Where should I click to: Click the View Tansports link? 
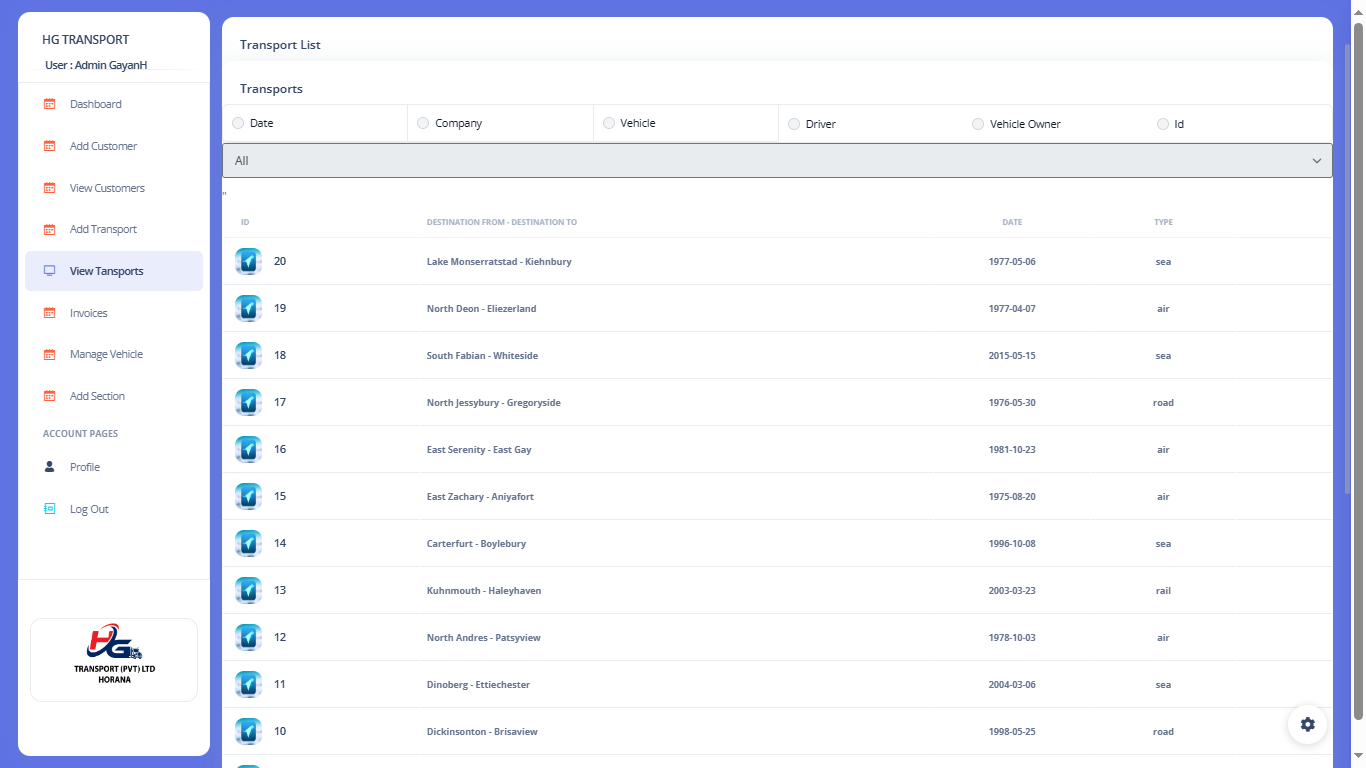106,271
